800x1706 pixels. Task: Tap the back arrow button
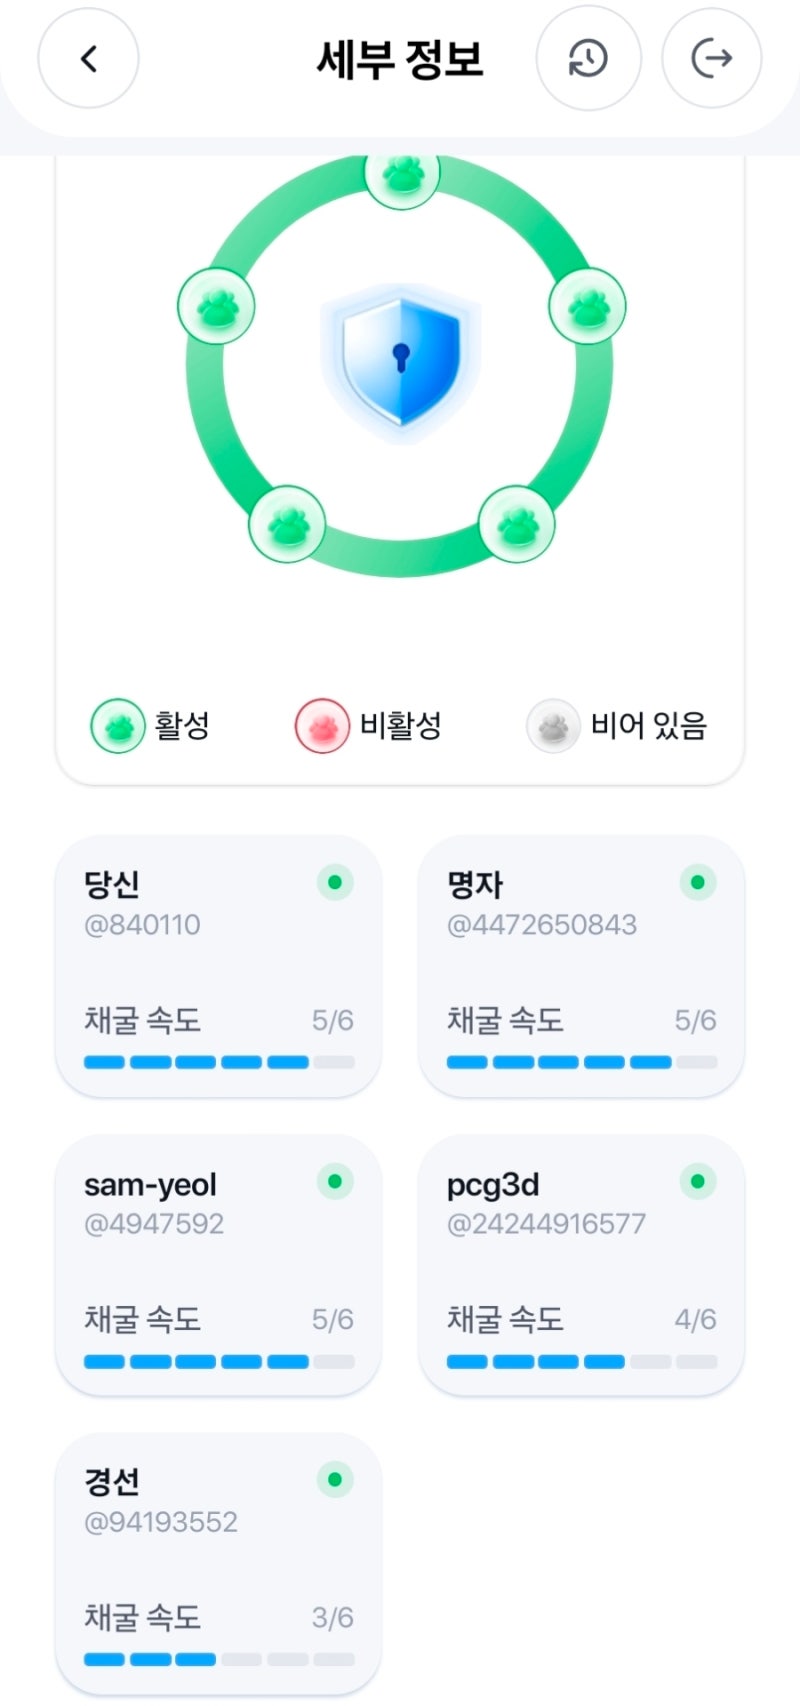(88, 59)
